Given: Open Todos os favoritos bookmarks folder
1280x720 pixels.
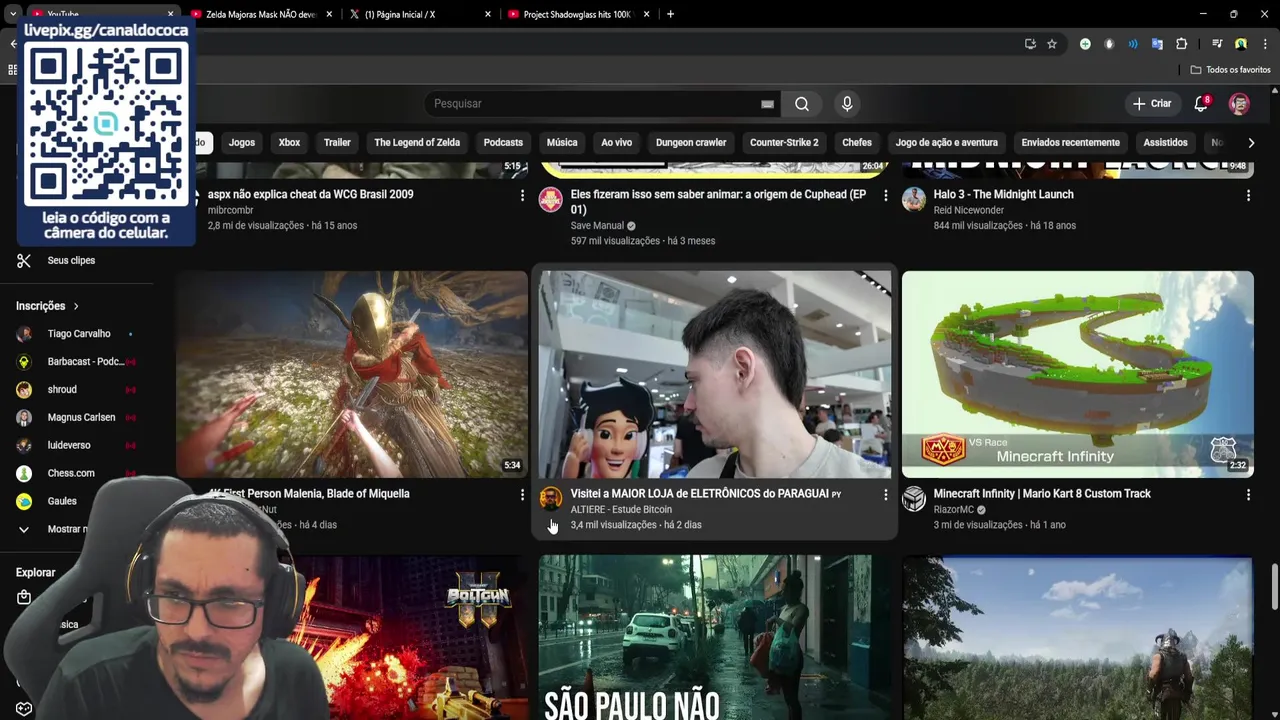Looking at the screenshot, I should 1230,70.
